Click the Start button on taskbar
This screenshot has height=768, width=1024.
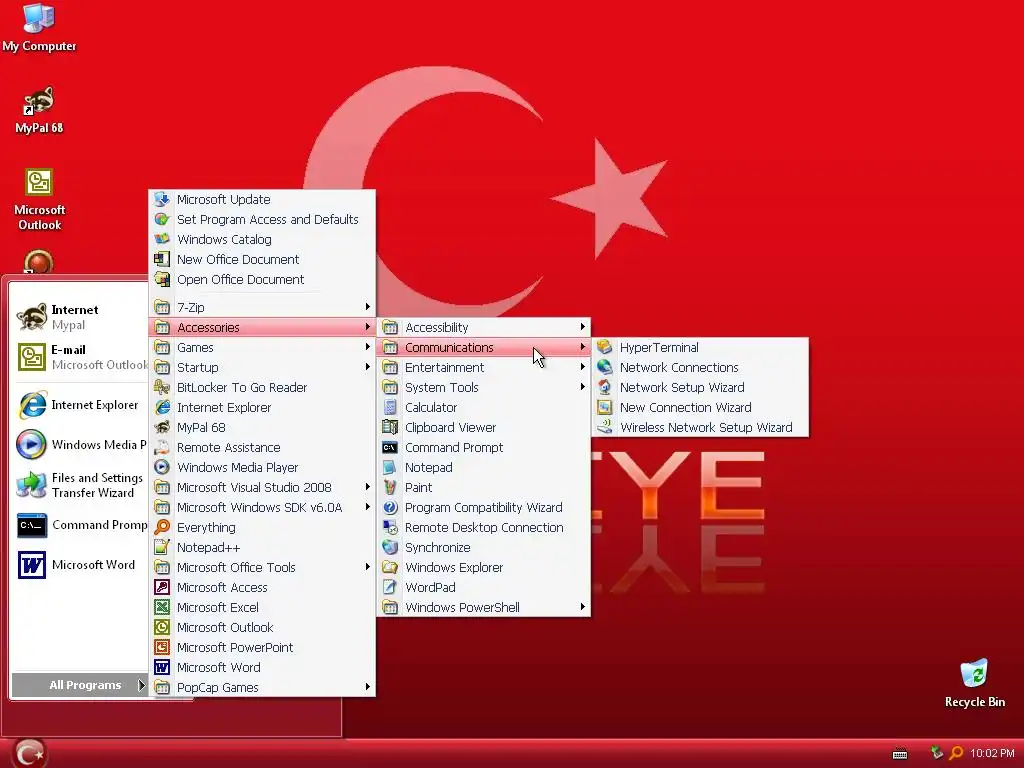click(29, 754)
